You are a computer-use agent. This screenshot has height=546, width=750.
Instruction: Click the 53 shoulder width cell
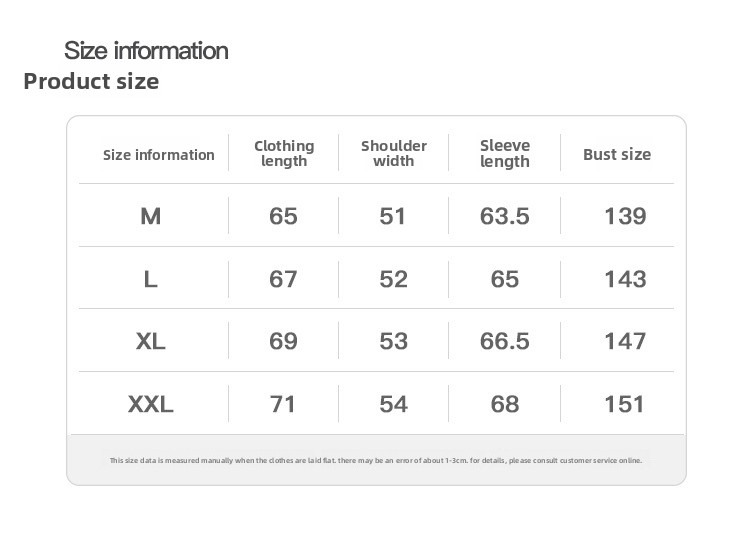394,341
